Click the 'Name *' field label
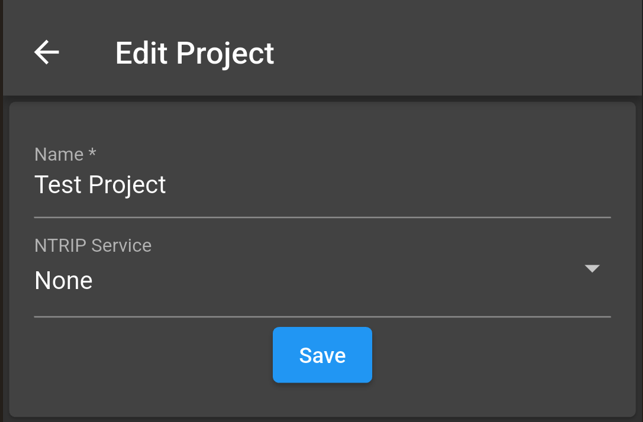Image resolution: width=643 pixels, height=422 pixels. pyautogui.click(x=65, y=154)
